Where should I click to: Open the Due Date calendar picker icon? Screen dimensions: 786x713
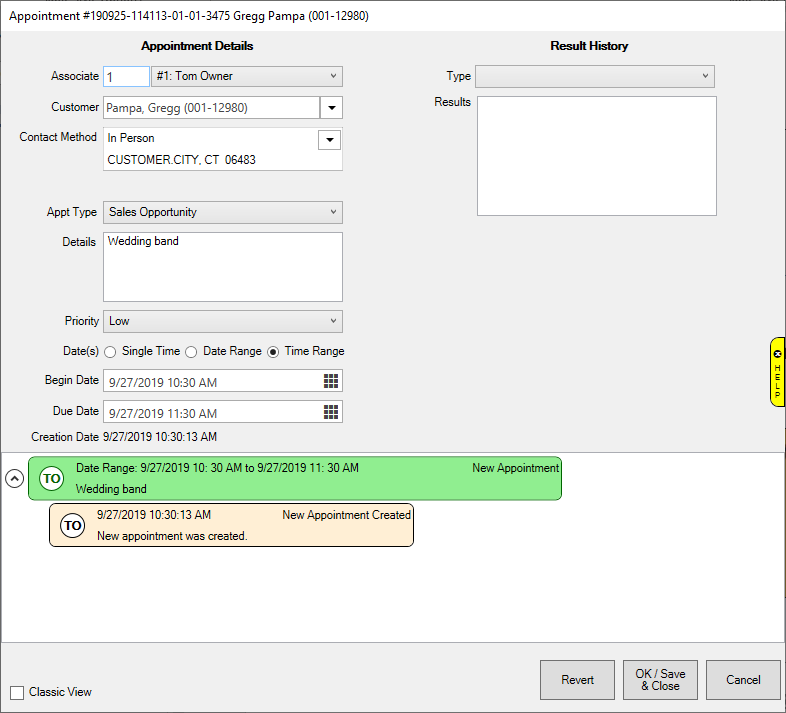[x=331, y=412]
